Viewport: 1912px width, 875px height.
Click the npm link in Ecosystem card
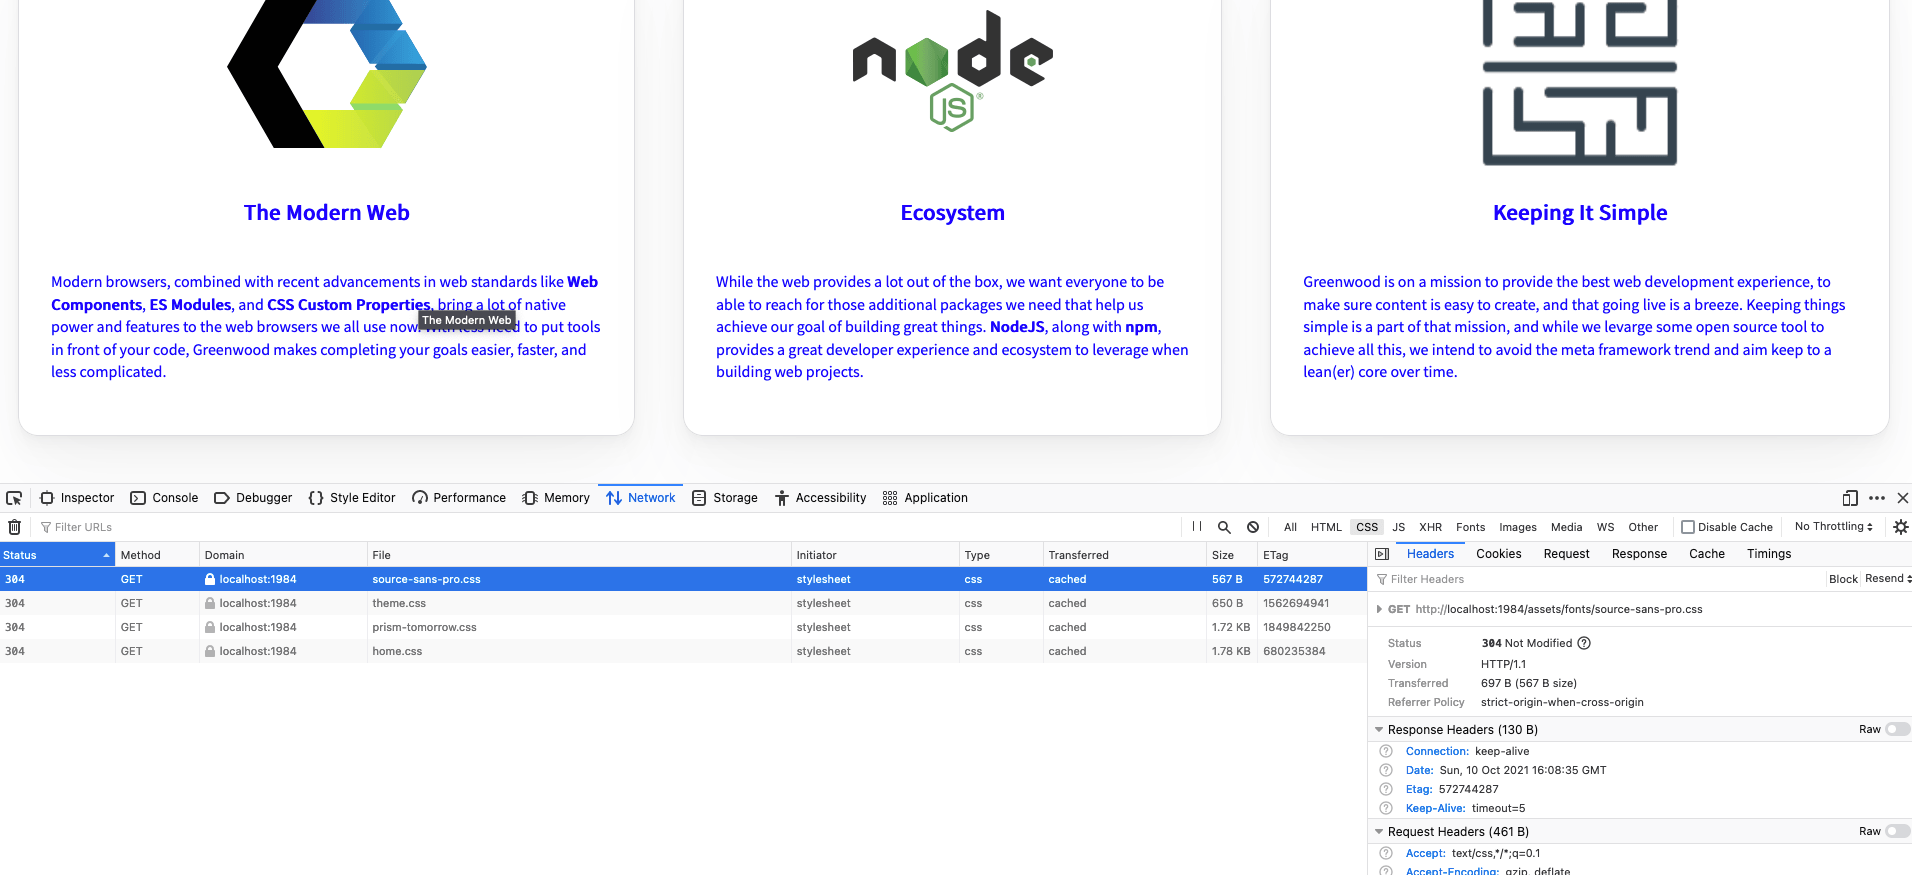click(x=1141, y=327)
